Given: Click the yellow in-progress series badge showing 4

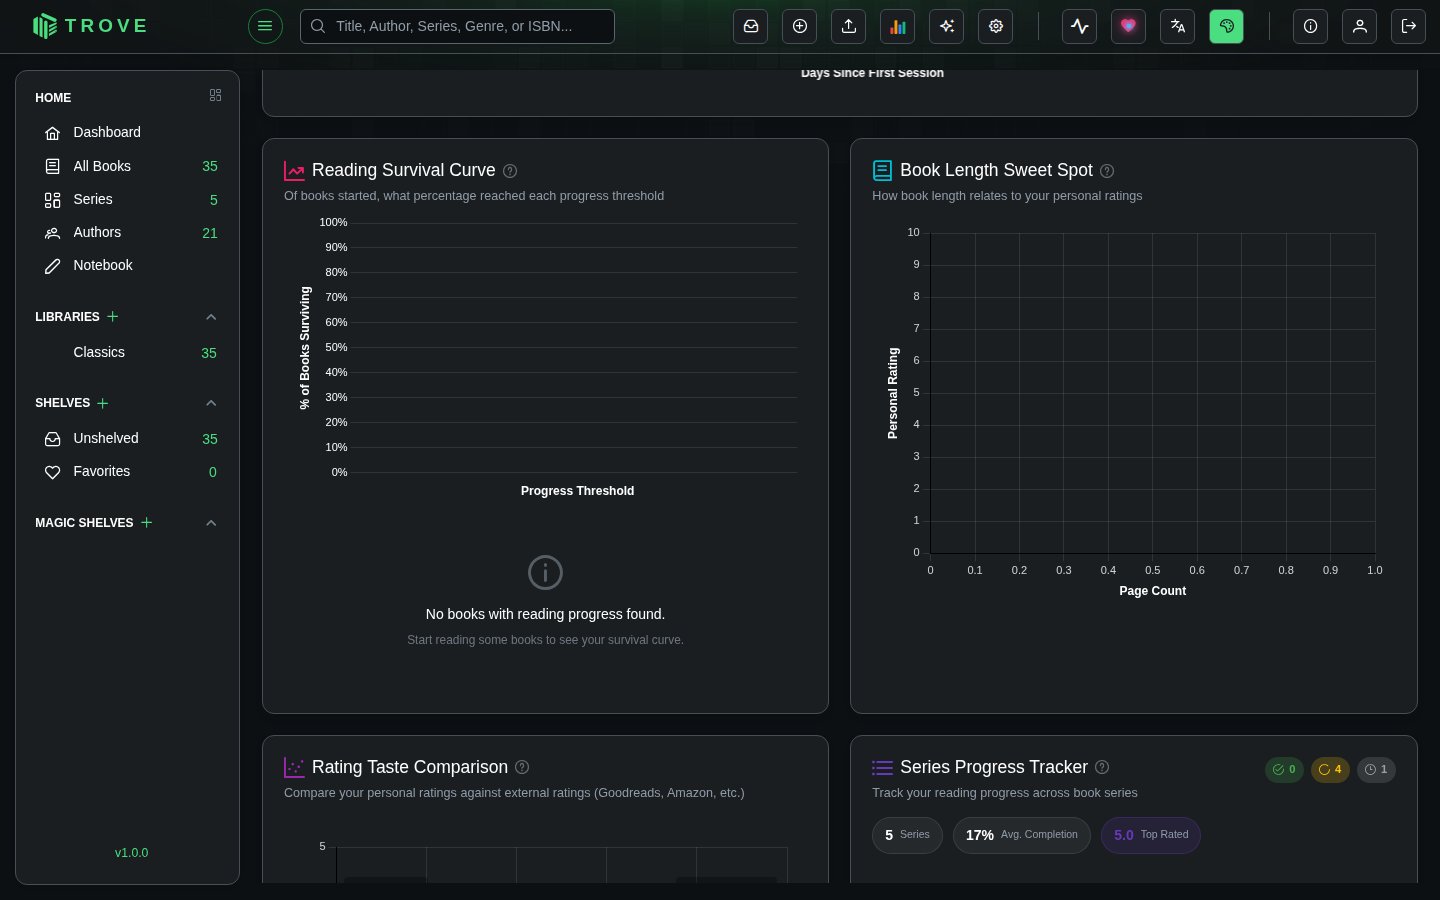Looking at the screenshot, I should 1330,769.
